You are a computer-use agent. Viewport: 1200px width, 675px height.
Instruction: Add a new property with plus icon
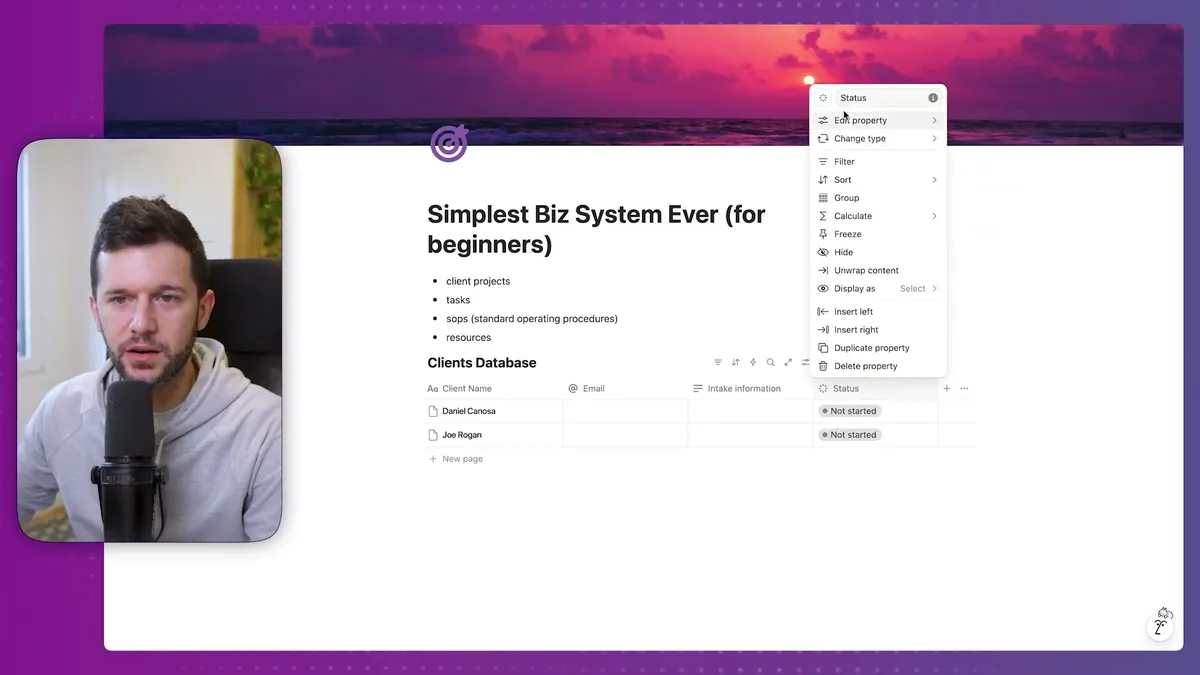(x=947, y=389)
